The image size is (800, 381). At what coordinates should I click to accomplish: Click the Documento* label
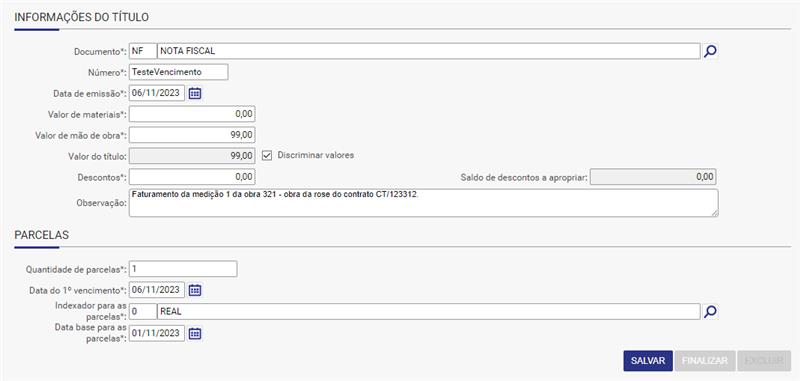click(101, 52)
